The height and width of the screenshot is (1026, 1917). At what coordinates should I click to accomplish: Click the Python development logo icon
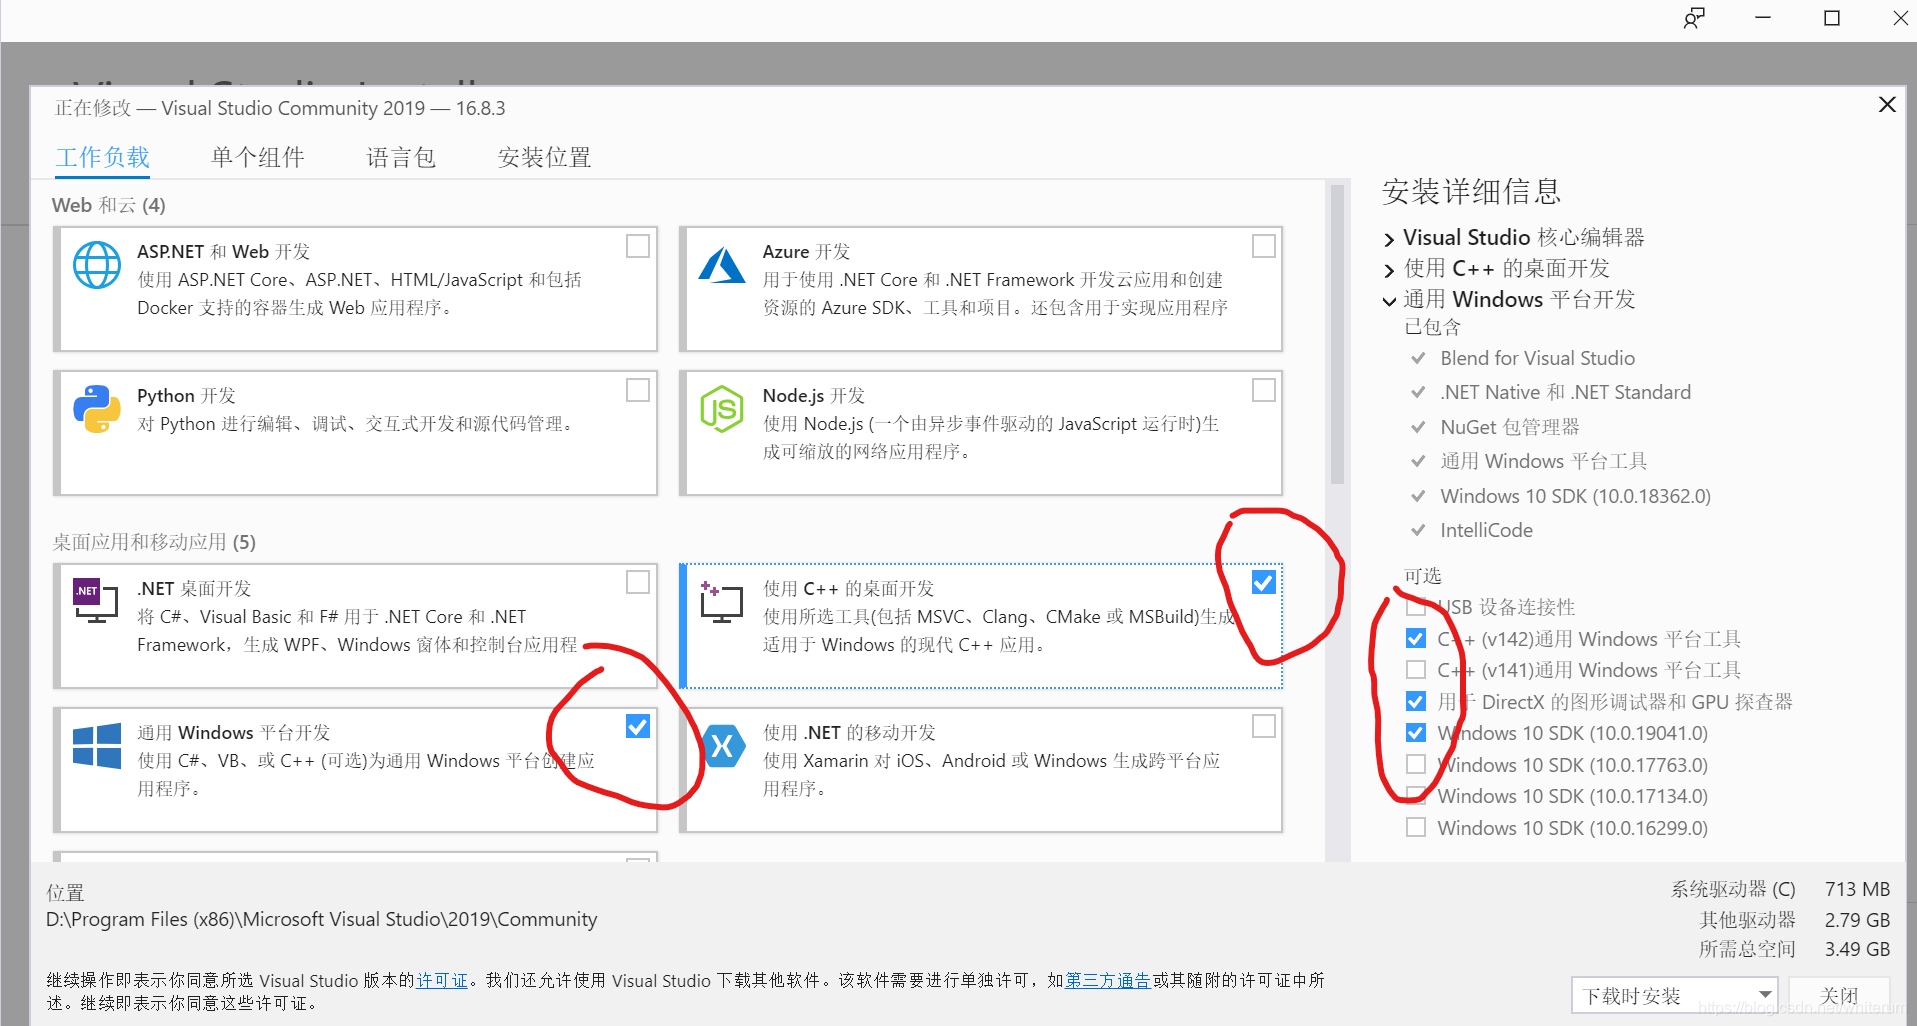[x=97, y=409]
